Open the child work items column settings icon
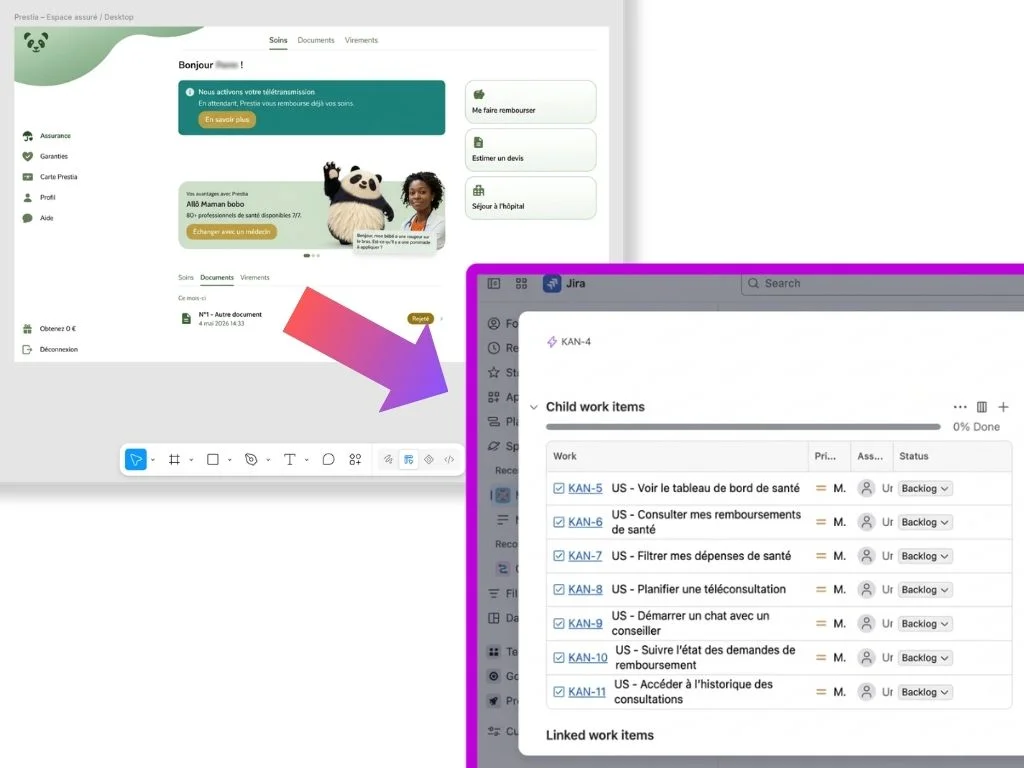The height and width of the screenshot is (768, 1024). [x=982, y=407]
